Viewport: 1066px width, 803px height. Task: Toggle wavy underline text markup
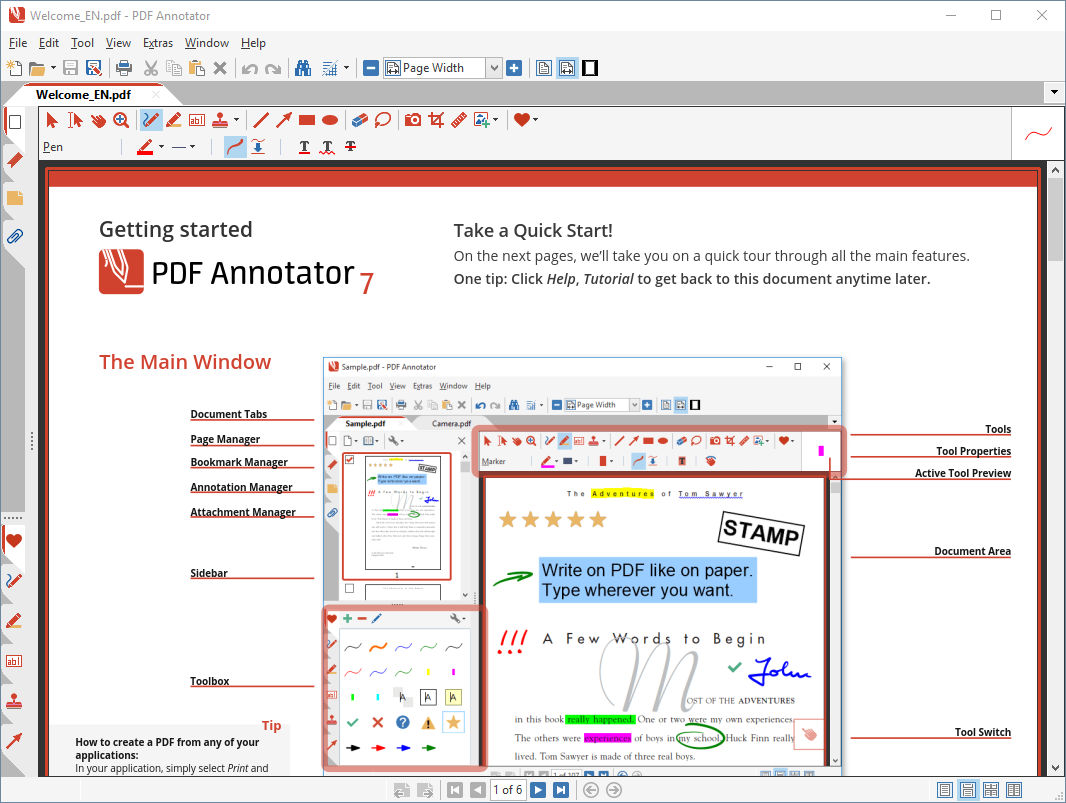click(x=327, y=147)
